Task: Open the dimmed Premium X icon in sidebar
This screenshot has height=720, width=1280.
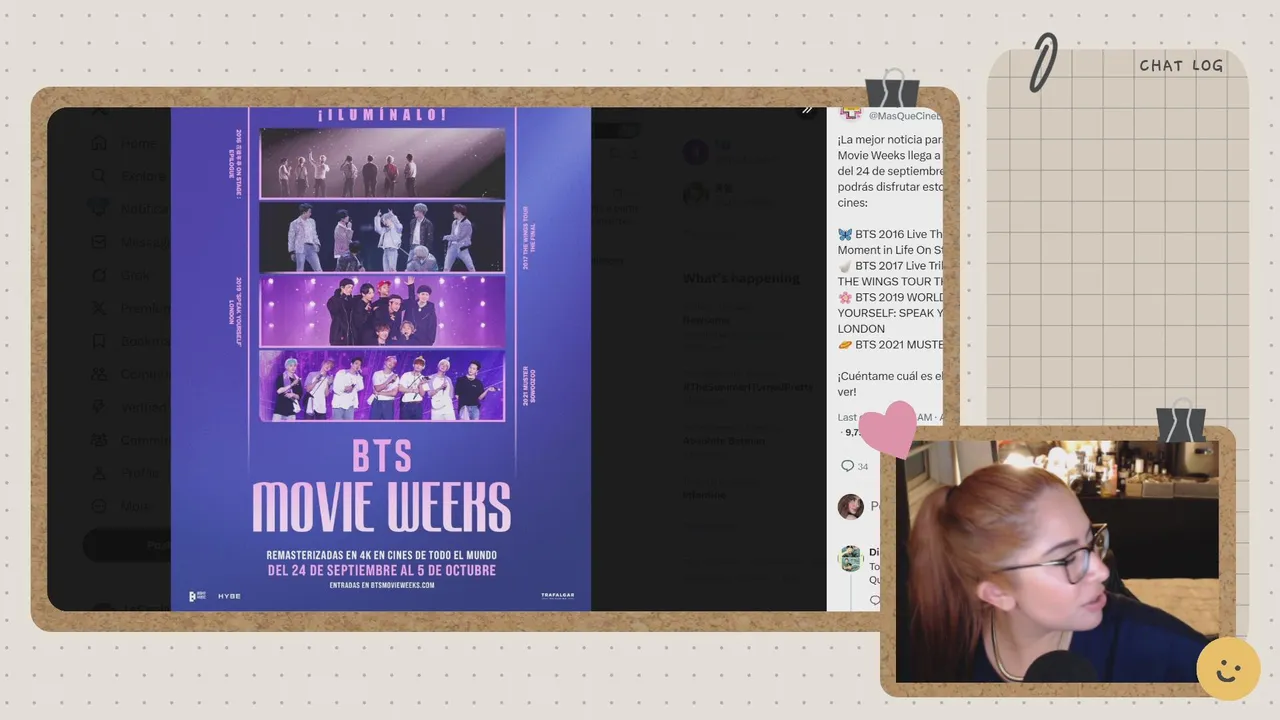Action: click(99, 308)
